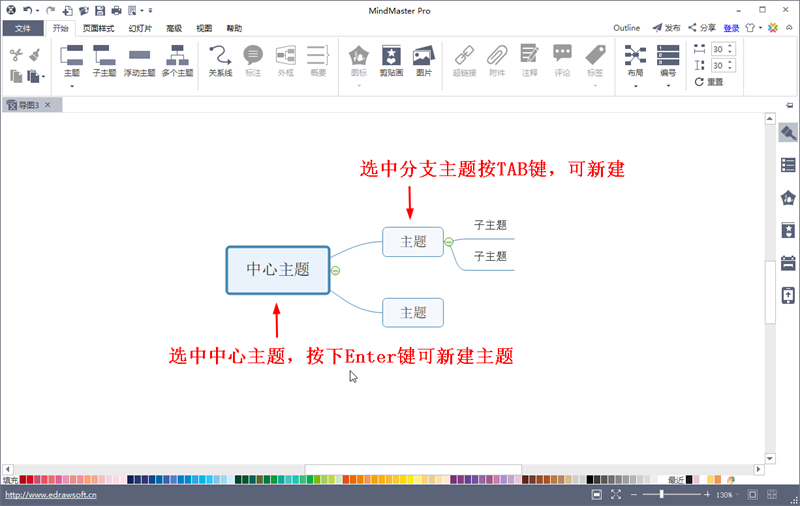Screen dimensions: 800x506
Task: Click the 发布 publish button
Action: pos(666,28)
